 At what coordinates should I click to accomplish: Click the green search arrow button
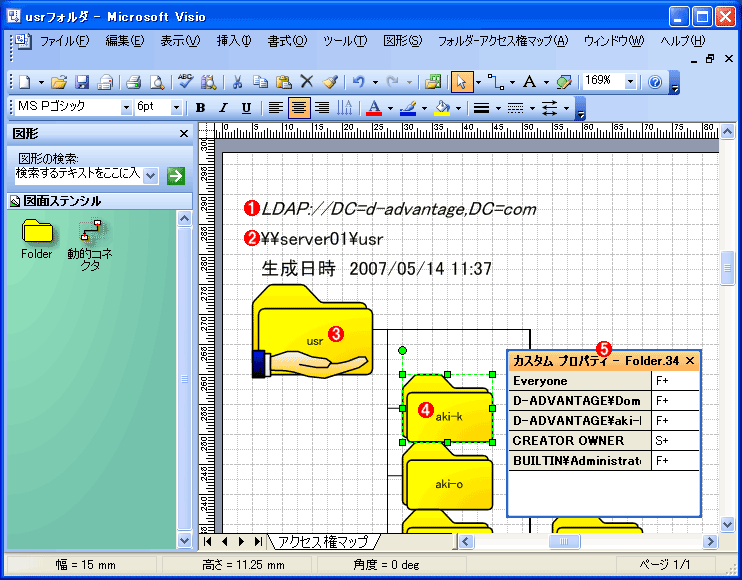[176, 176]
